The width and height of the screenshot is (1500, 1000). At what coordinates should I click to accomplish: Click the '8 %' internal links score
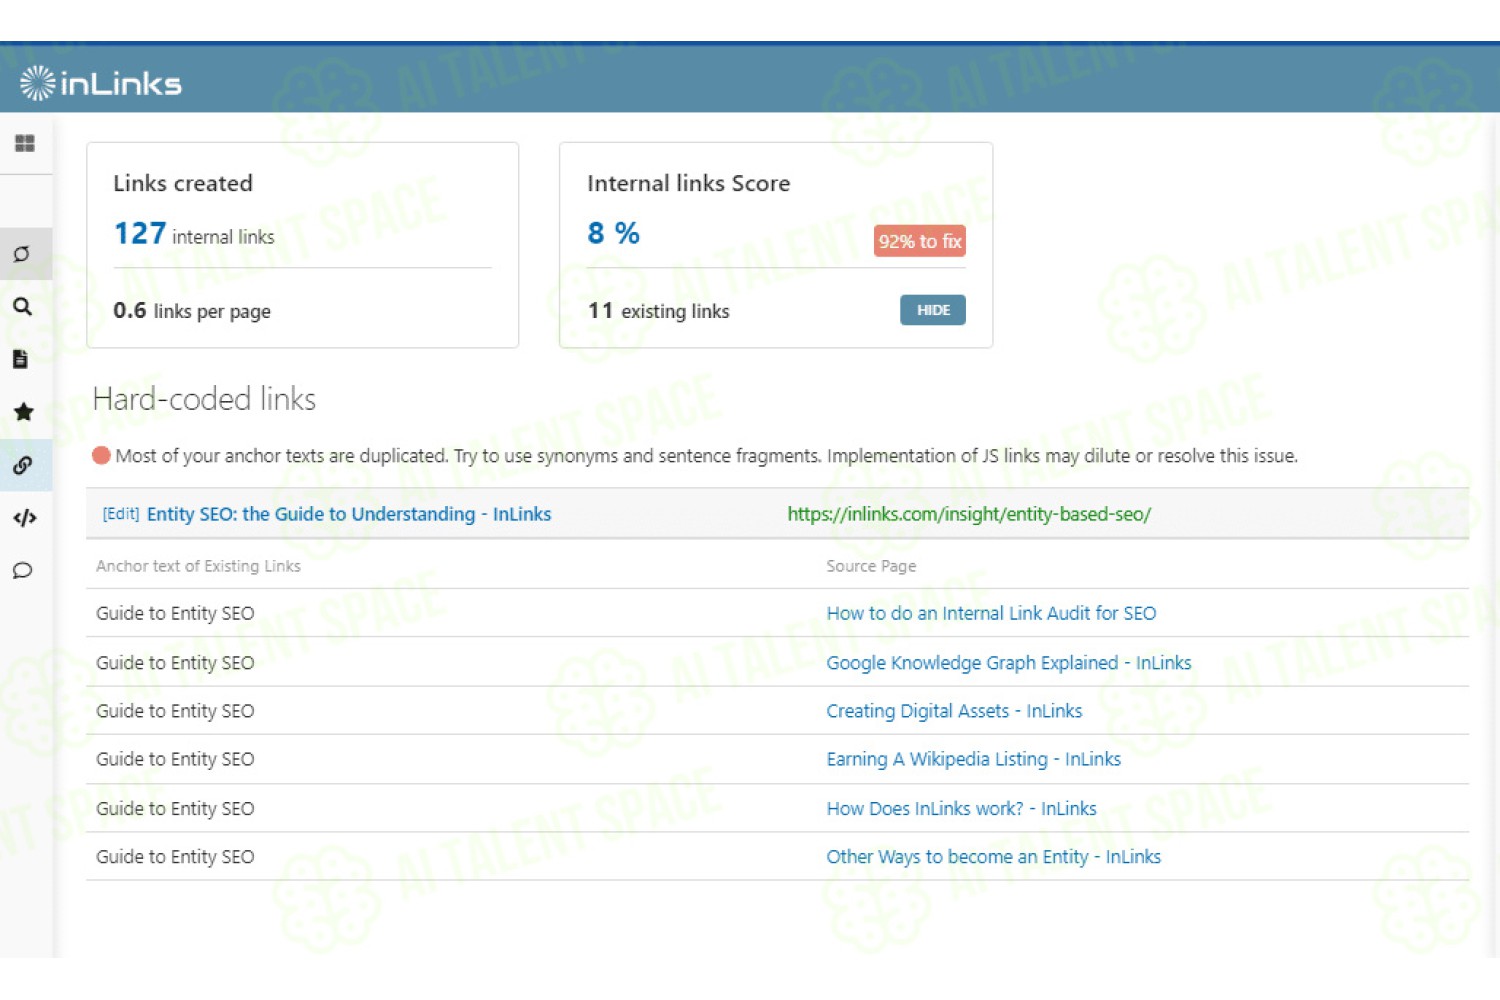pyautogui.click(x=614, y=233)
